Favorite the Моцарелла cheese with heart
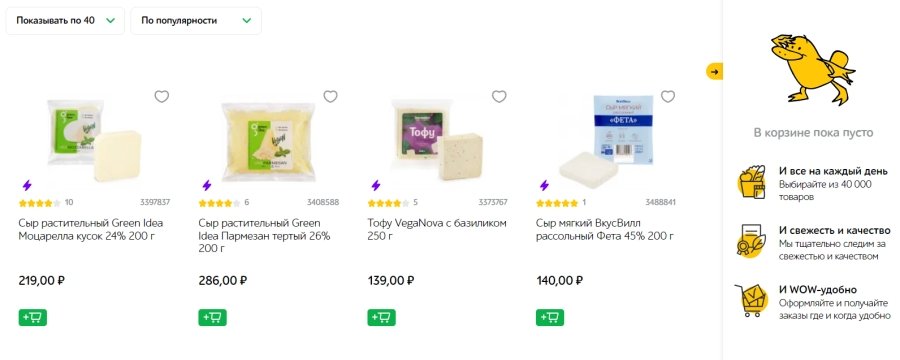This screenshot has width=900, height=360. pyautogui.click(x=162, y=96)
